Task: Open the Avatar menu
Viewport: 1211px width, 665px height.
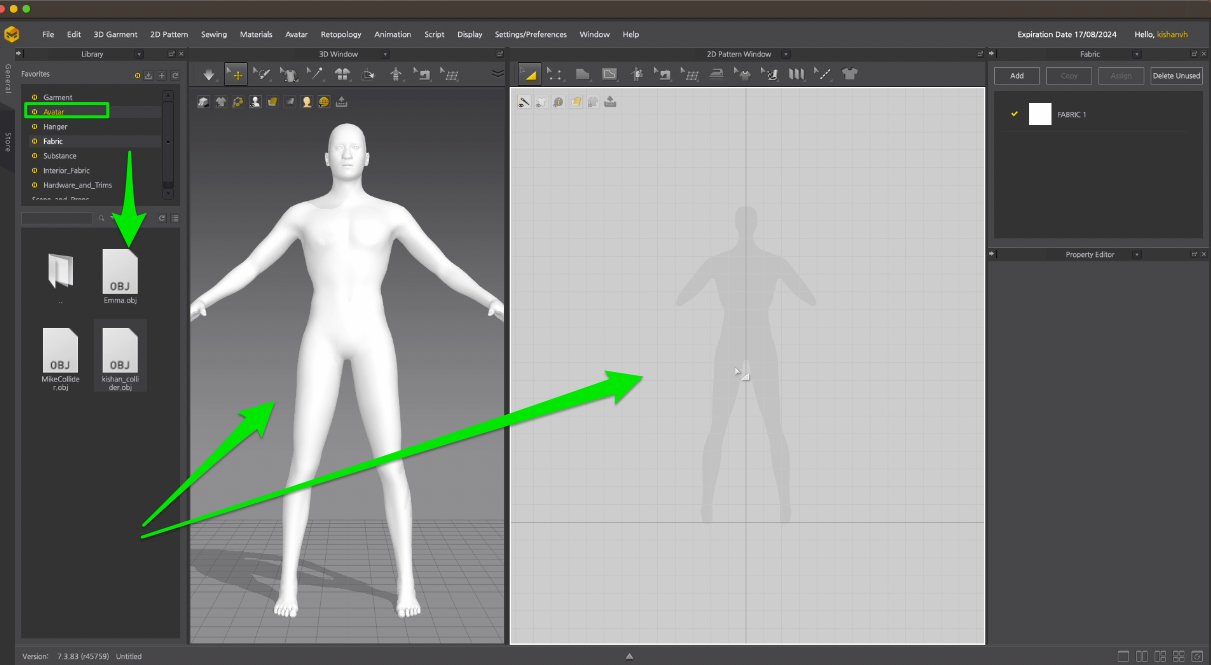Action: 296,34
